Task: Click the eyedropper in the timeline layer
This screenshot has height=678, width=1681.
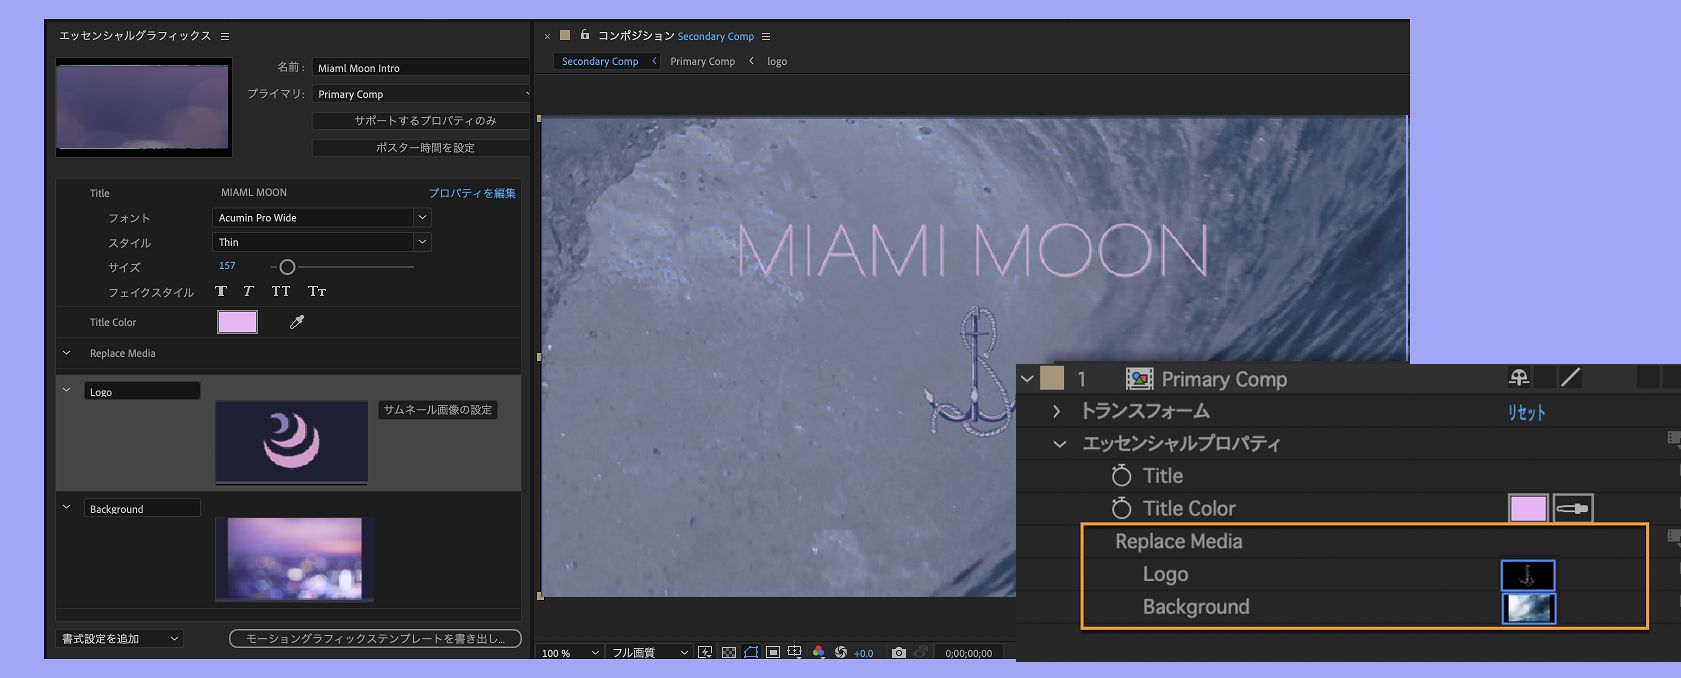Action: pyautogui.click(x=1572, y=508)
